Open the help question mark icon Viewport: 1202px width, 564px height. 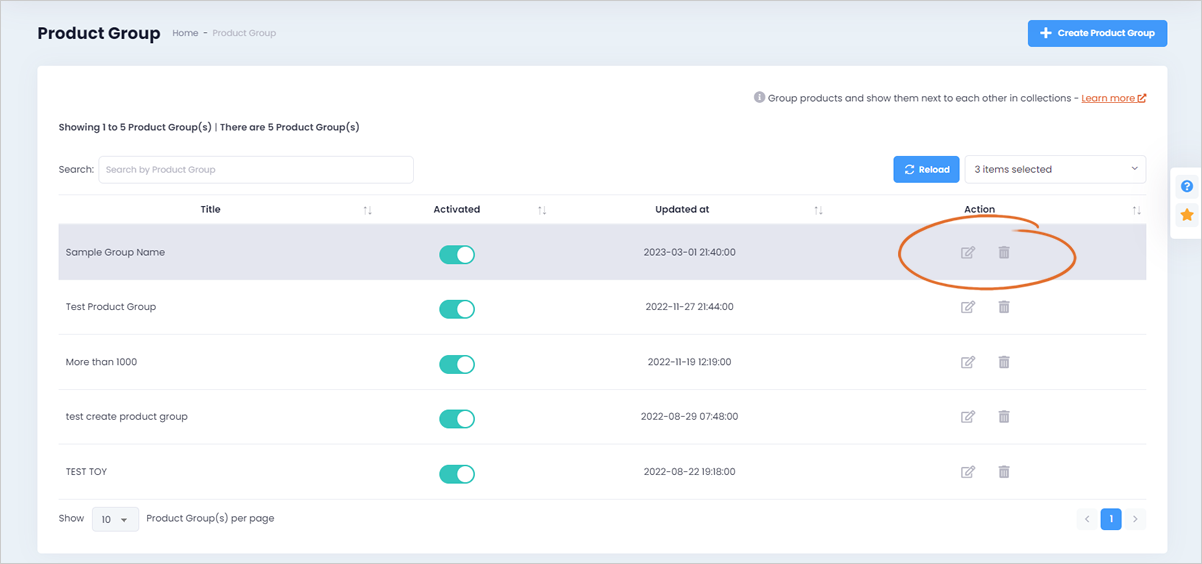1186,187
